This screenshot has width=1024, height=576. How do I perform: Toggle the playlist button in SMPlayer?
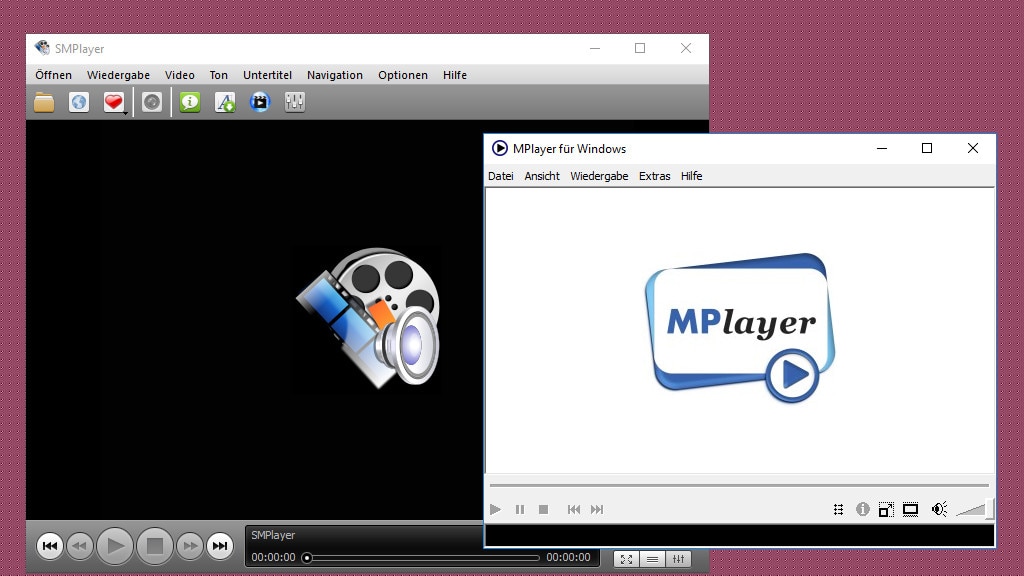pyautogui.click(x=652, y=559)
